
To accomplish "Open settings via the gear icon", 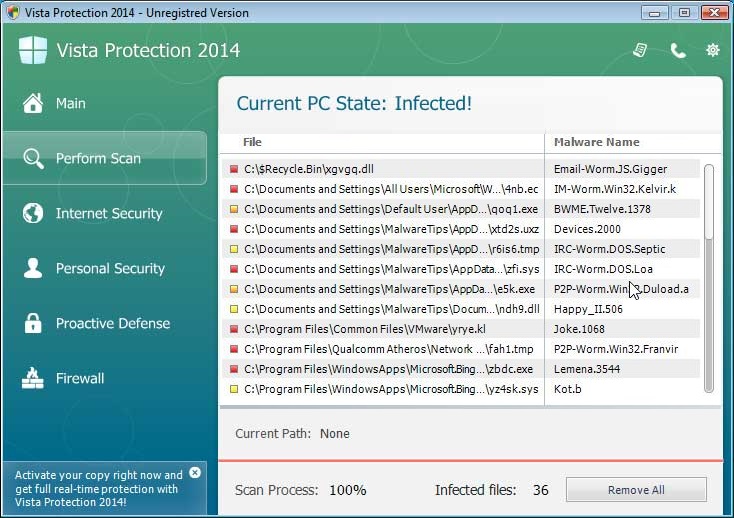I will [x=712, y=50].
